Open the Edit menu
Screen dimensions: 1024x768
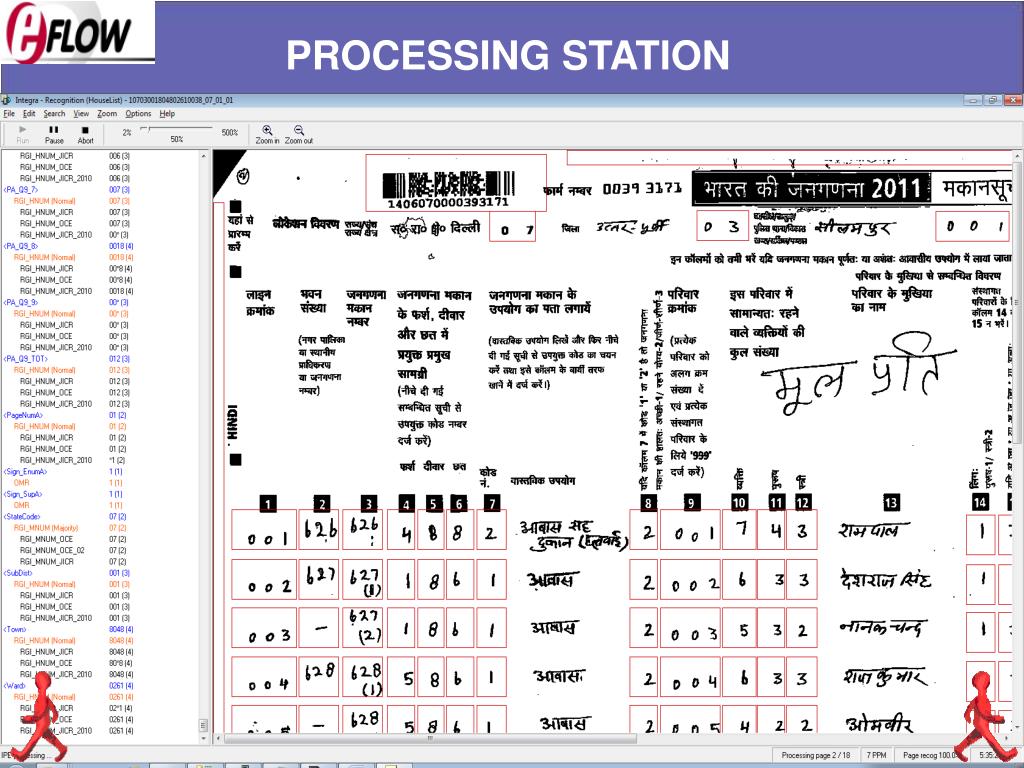[29, 114]
